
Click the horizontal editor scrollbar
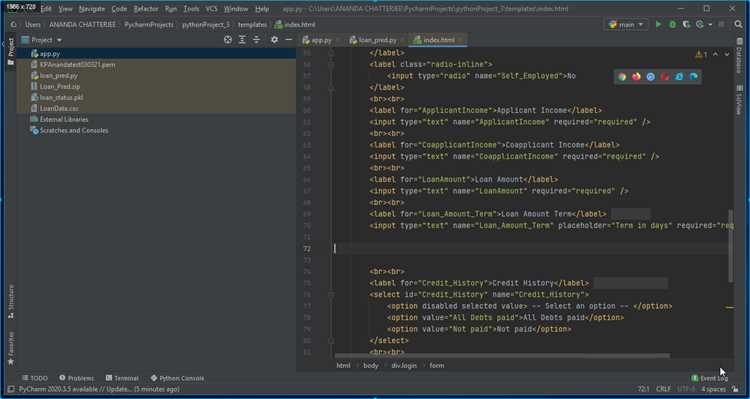[x=502, y=355]
